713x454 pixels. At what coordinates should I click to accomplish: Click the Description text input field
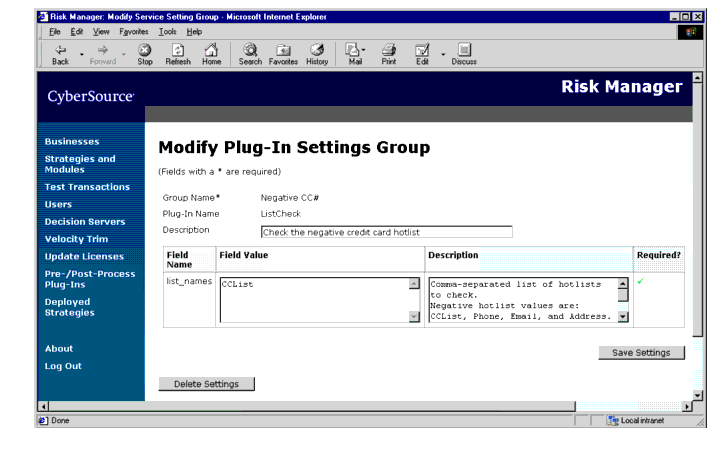(387, 232)
